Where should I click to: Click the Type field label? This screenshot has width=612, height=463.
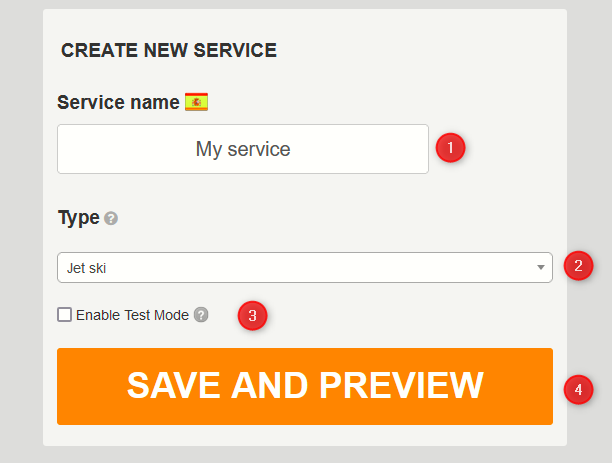[x=79, y=218]
